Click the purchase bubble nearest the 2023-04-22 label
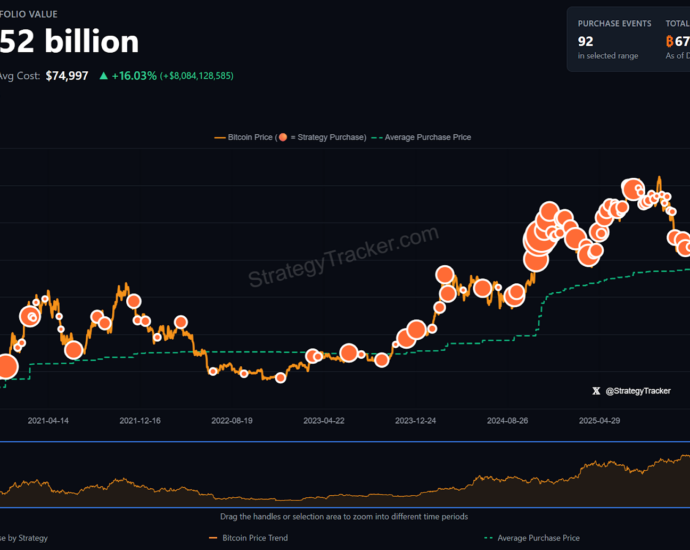This screenshot has height=550, width=690. click(x=348, y=352)
